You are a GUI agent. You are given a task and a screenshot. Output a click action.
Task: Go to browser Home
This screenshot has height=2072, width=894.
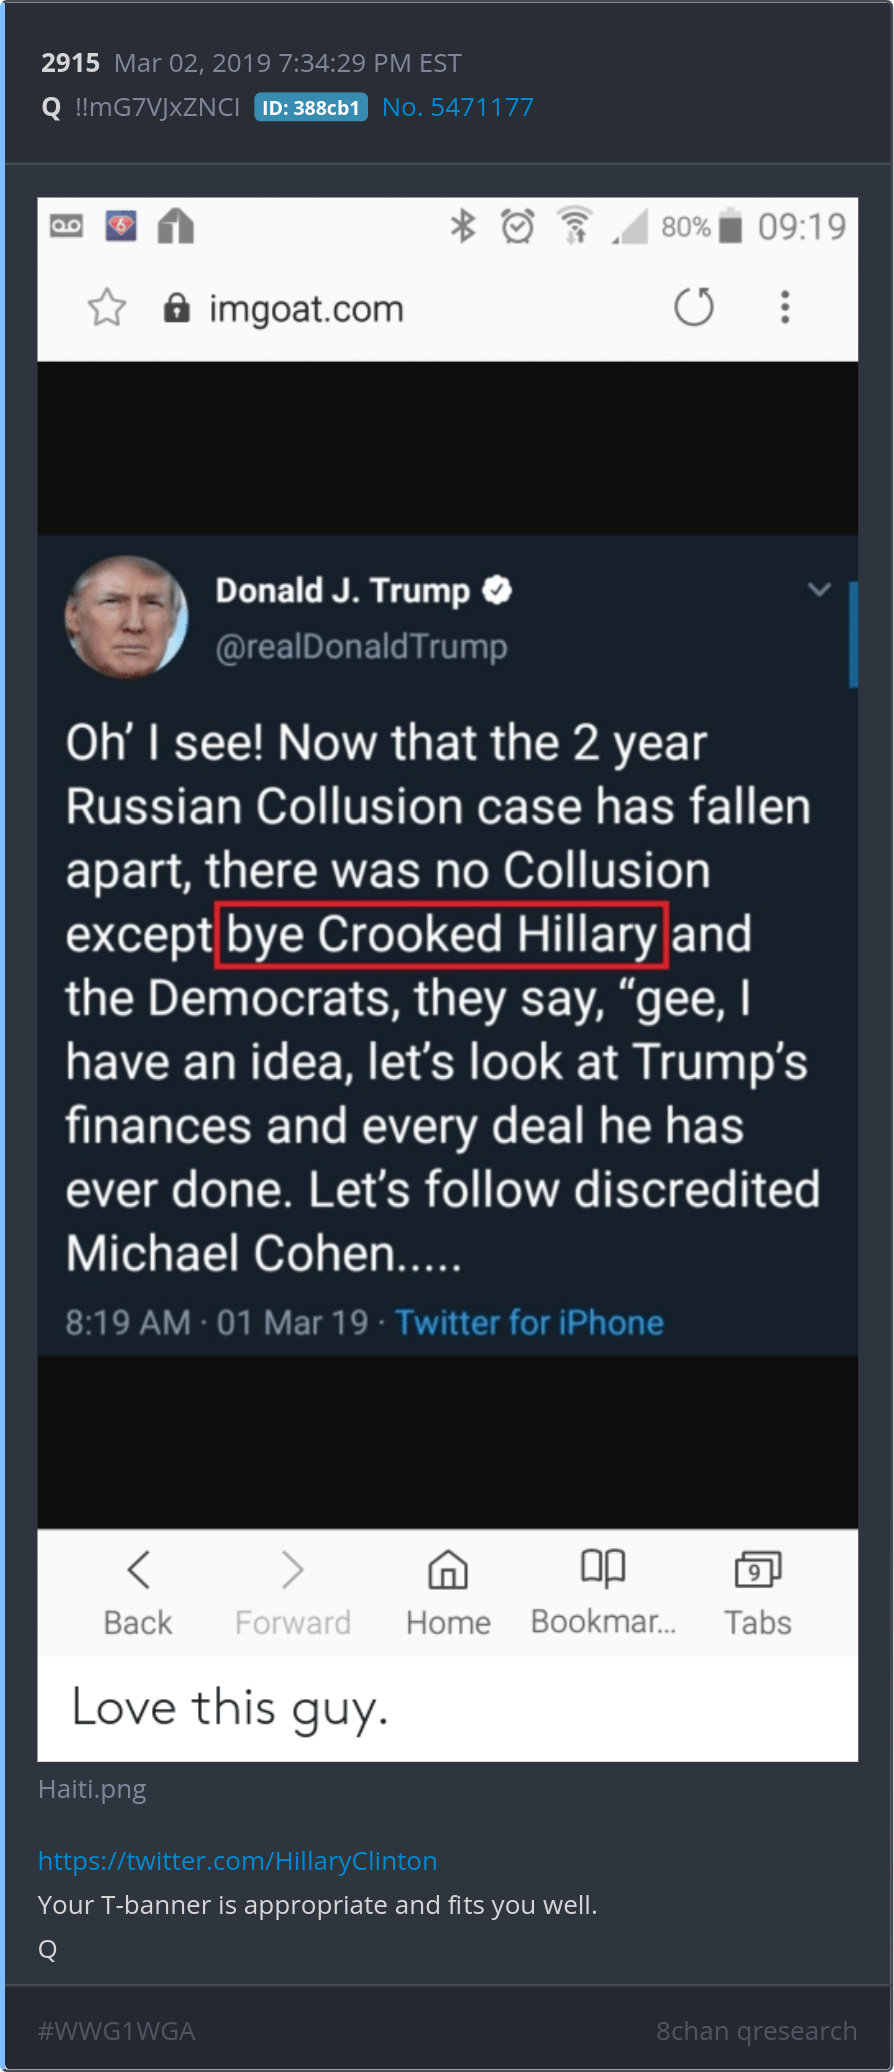pyautogui.click(x=448, y=1570)
